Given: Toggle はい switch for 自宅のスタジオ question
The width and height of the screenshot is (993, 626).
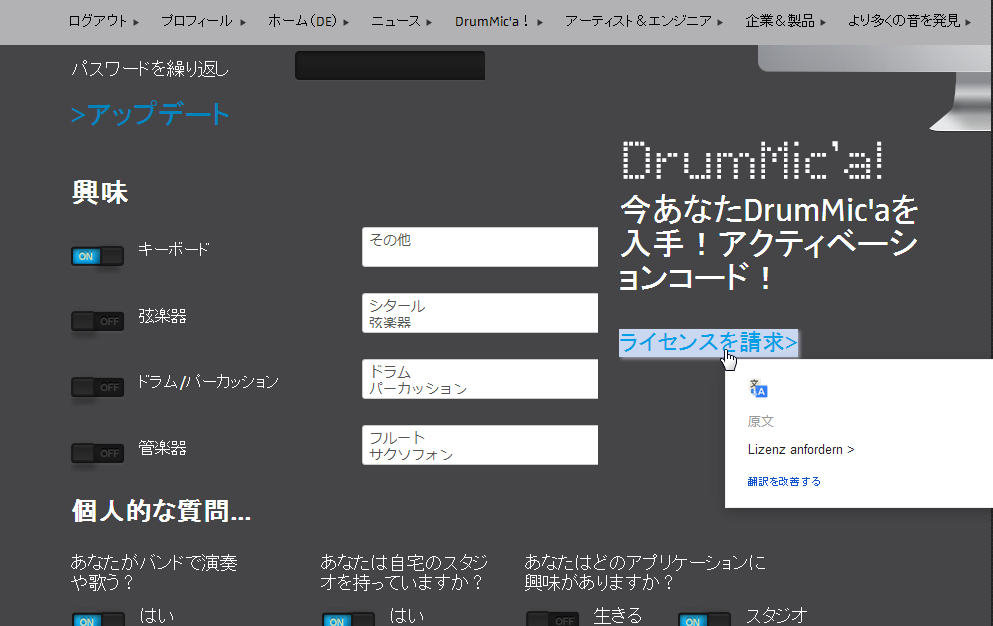Looking at the screenshot, I should point(348,620).
